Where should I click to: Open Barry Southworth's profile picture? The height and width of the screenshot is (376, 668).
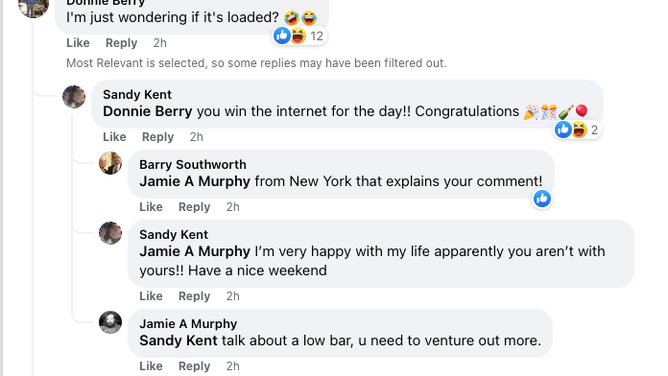[x=110, y=163]
